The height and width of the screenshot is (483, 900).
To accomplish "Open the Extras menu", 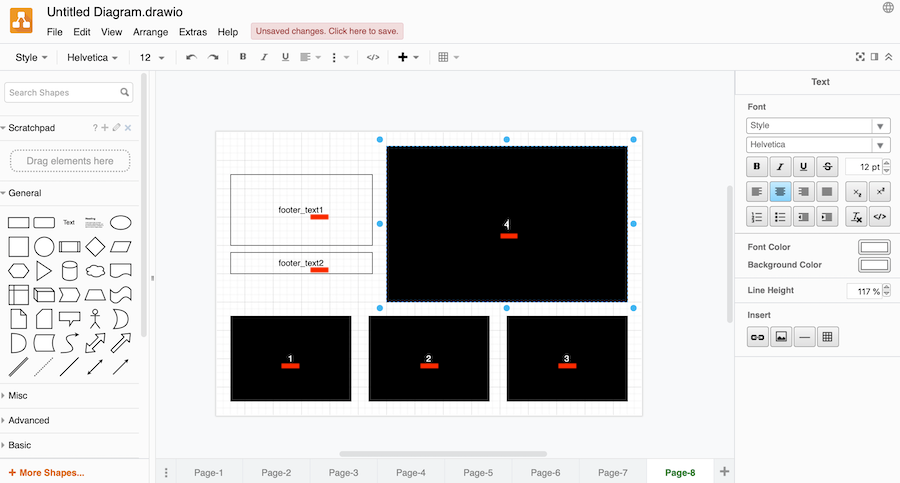I will coord(193,32).
